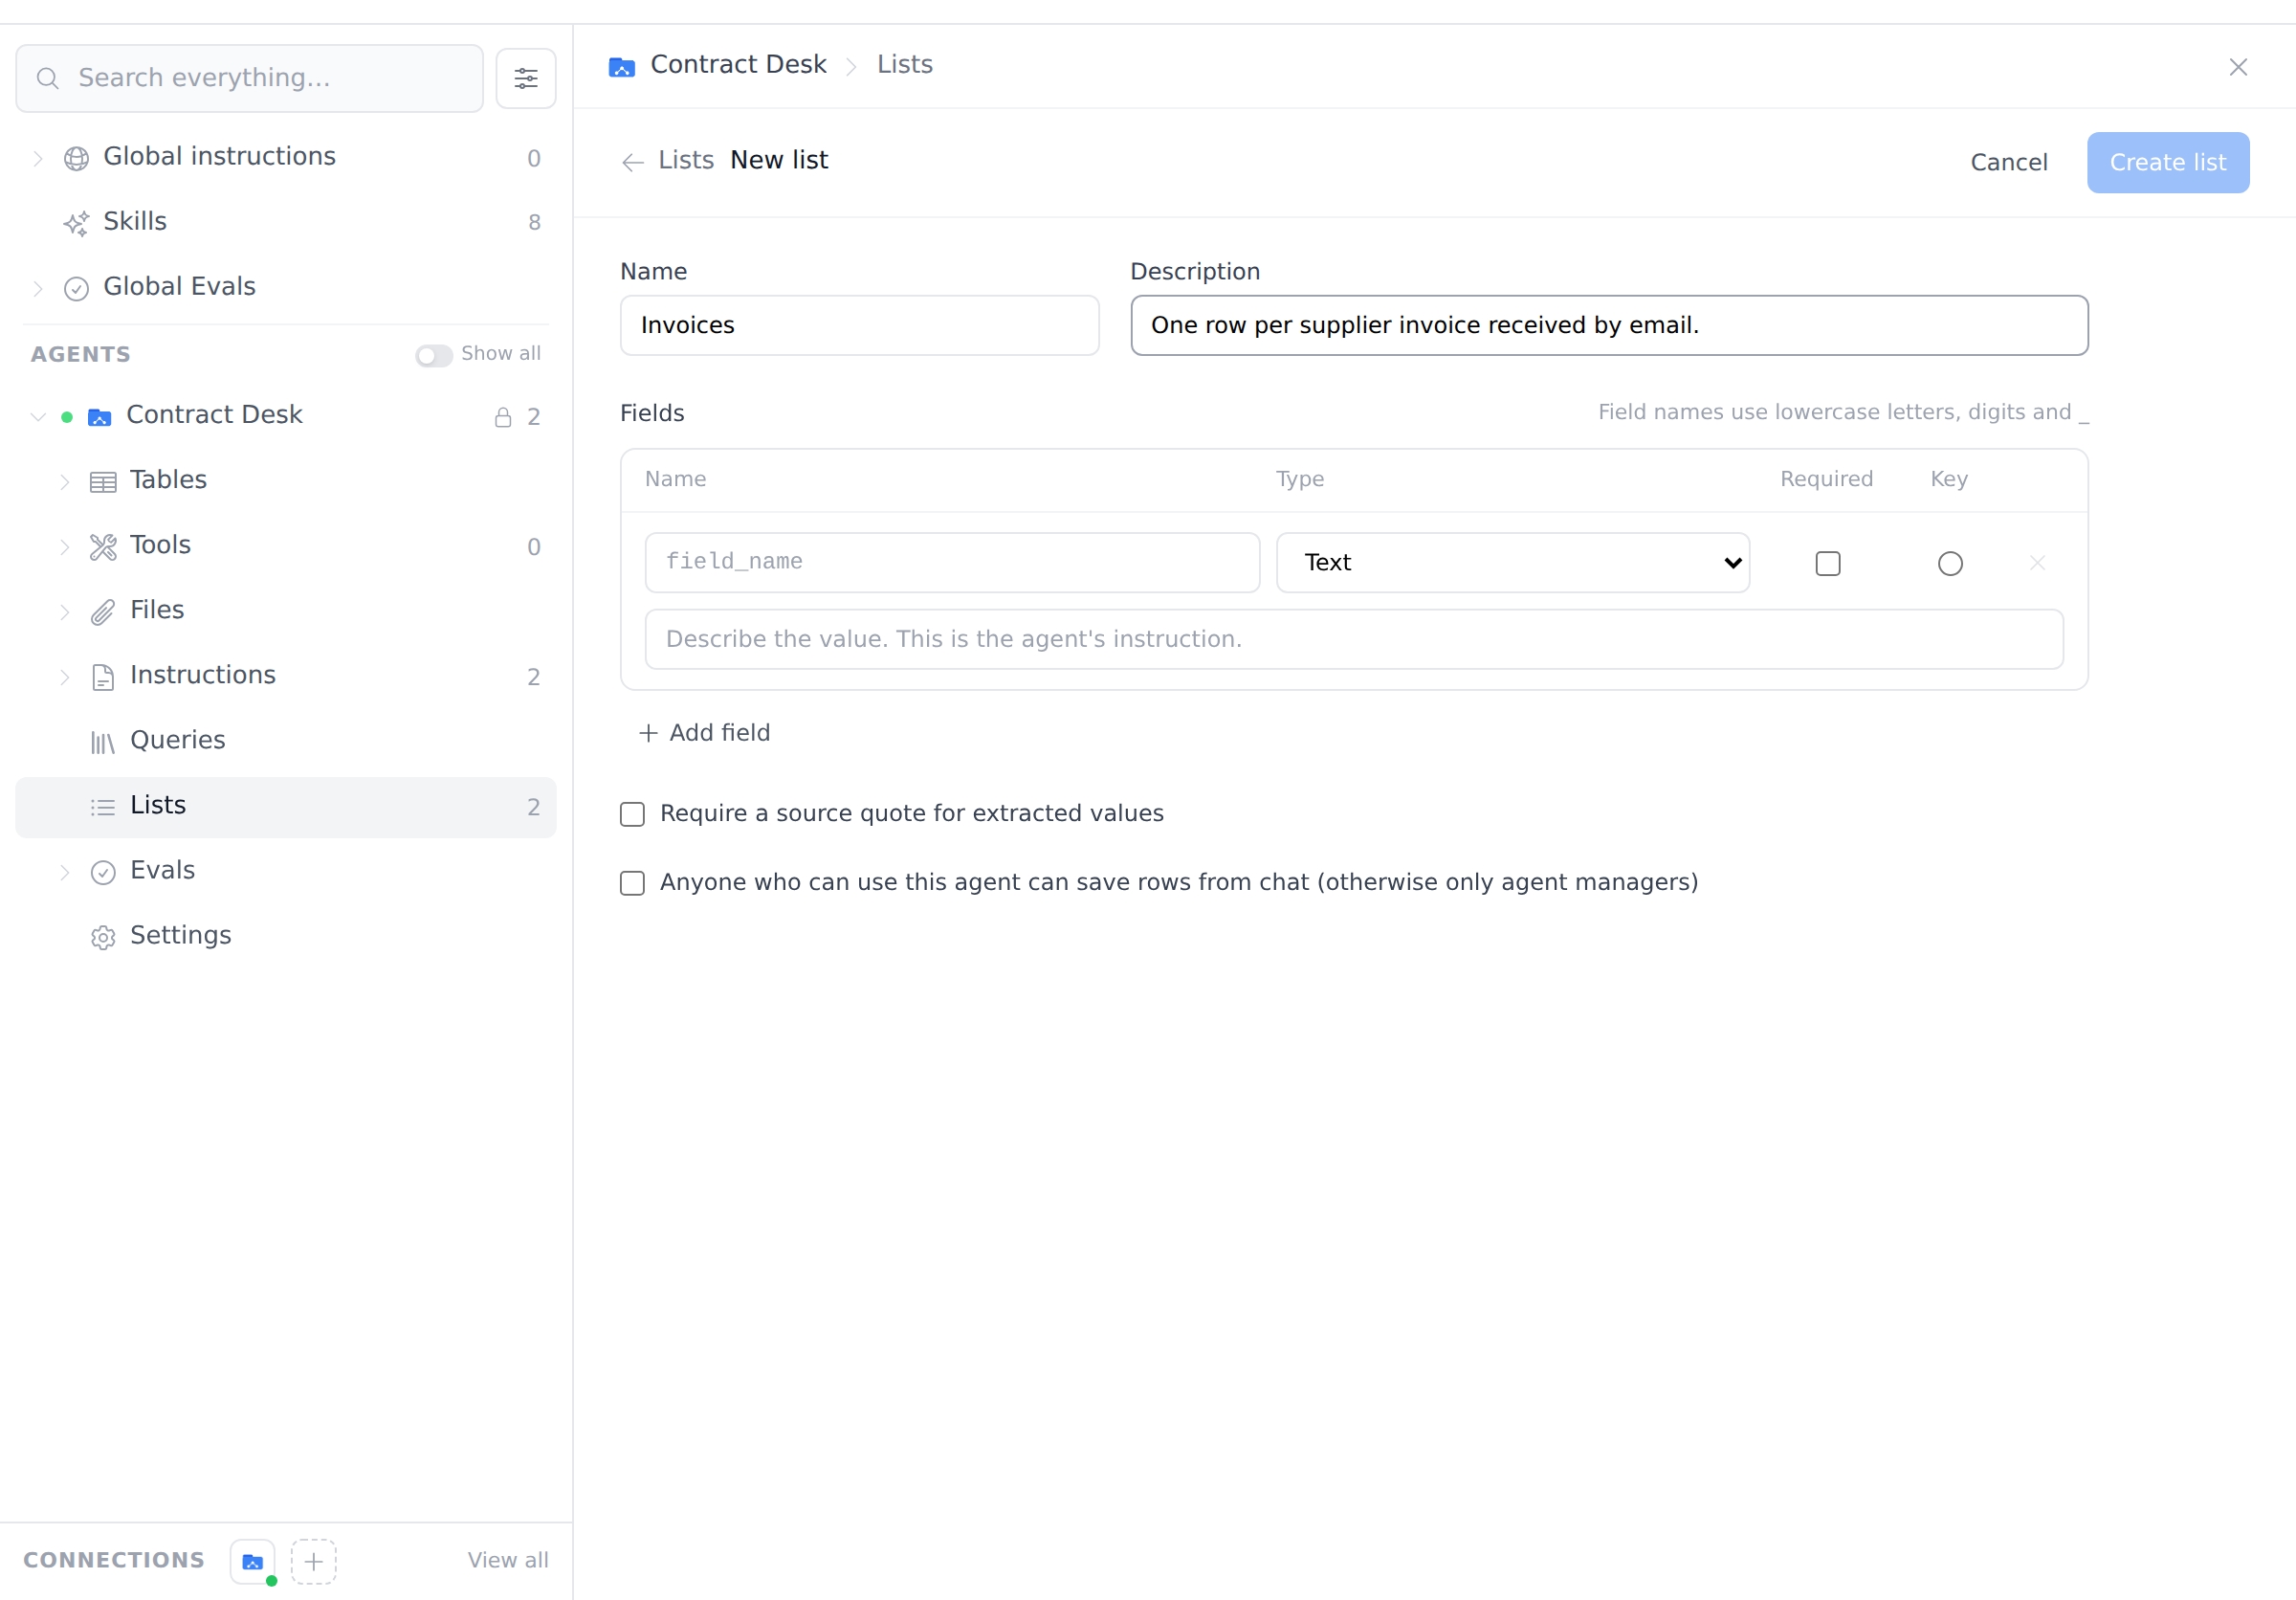Click the Global Evals checkmark icon

tap(76, 288)
